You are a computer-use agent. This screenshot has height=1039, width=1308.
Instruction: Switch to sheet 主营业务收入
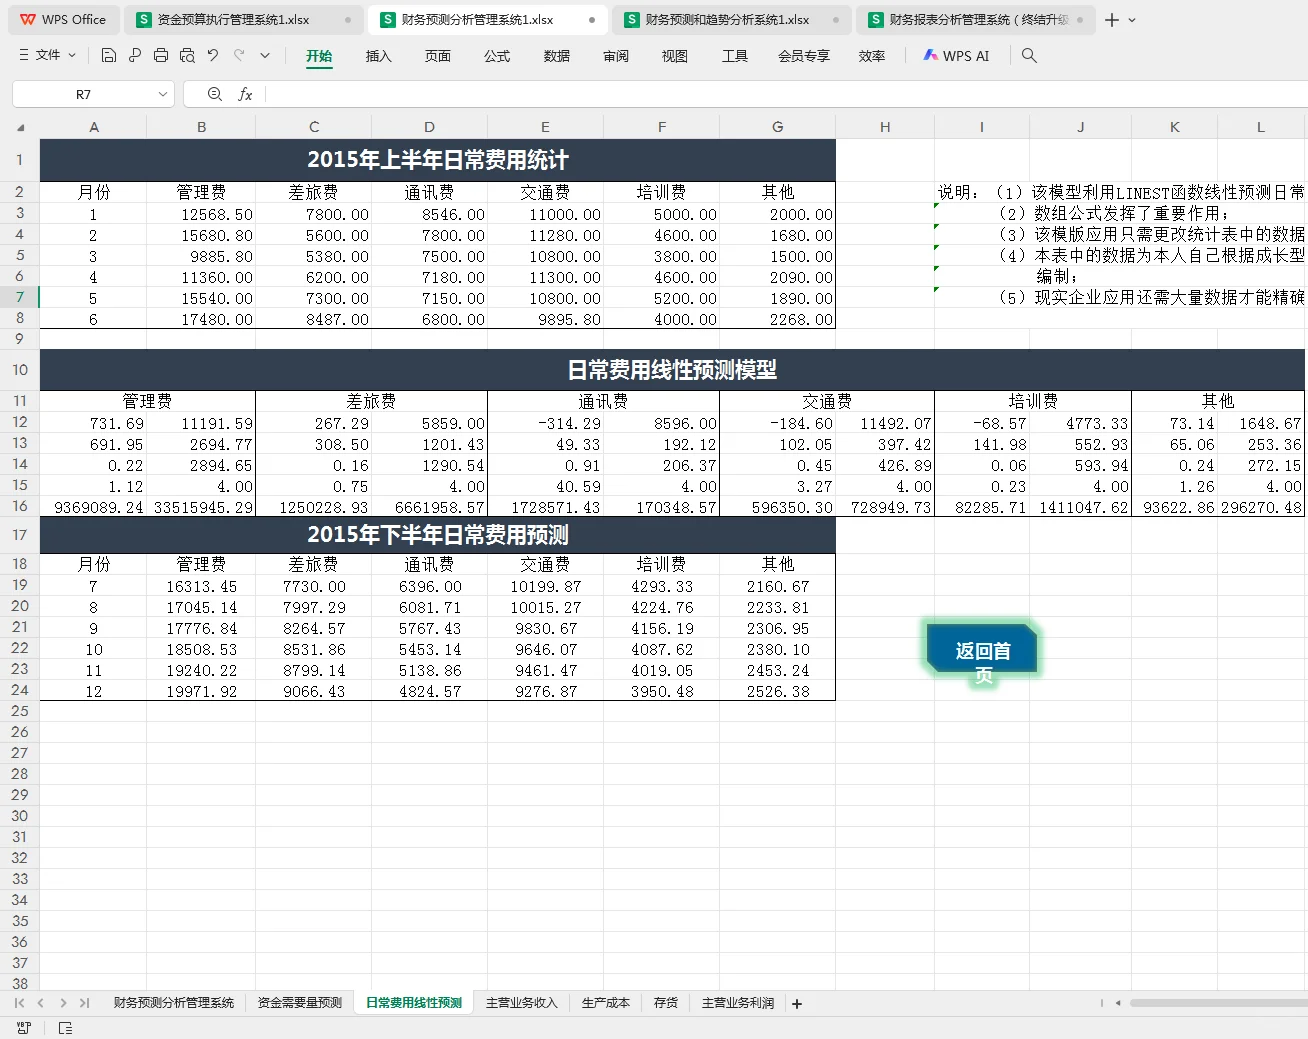click(522, 1003)
